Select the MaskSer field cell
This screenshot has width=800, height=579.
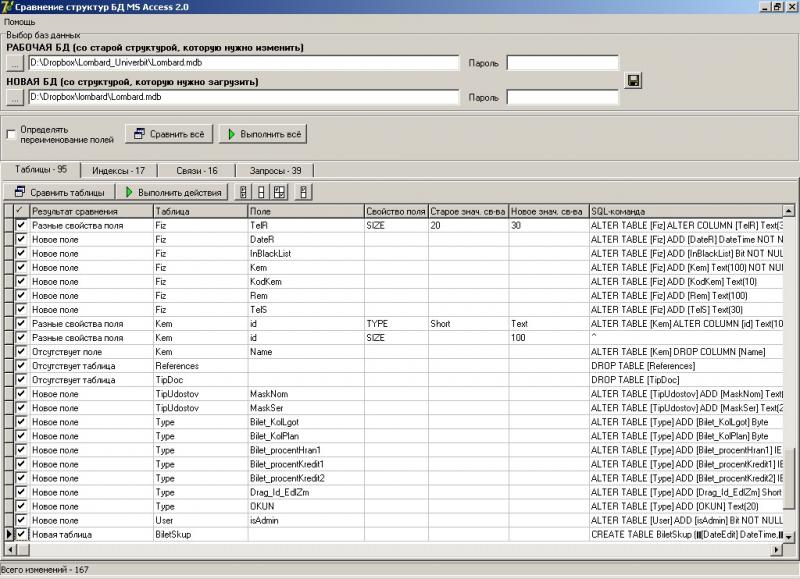click(306, 408)
